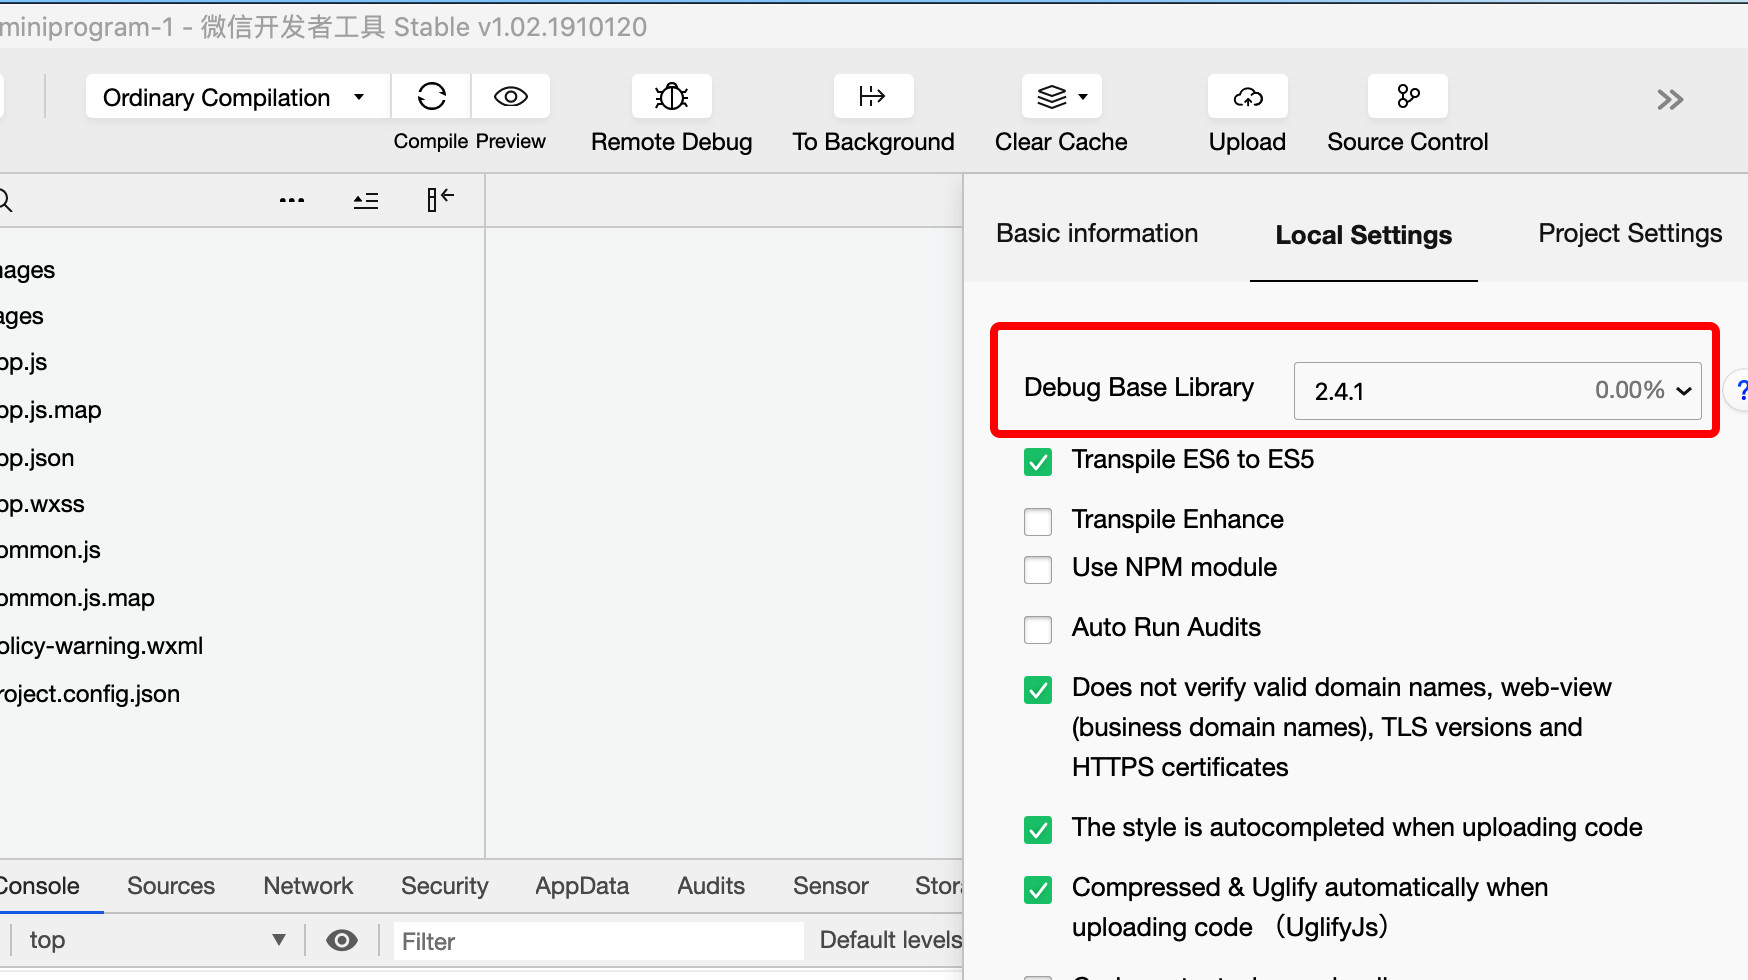Disable Transpile ES6 to ES5 checkbox
This screenshot has height=980, width=1748.
(1038, 461)
